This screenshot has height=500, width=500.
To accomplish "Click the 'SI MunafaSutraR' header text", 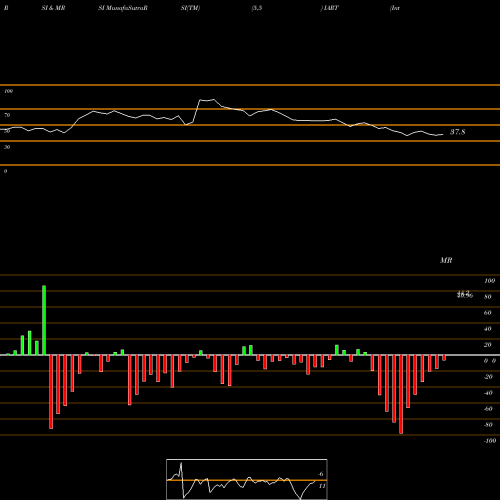I will [x=123, y=8].
